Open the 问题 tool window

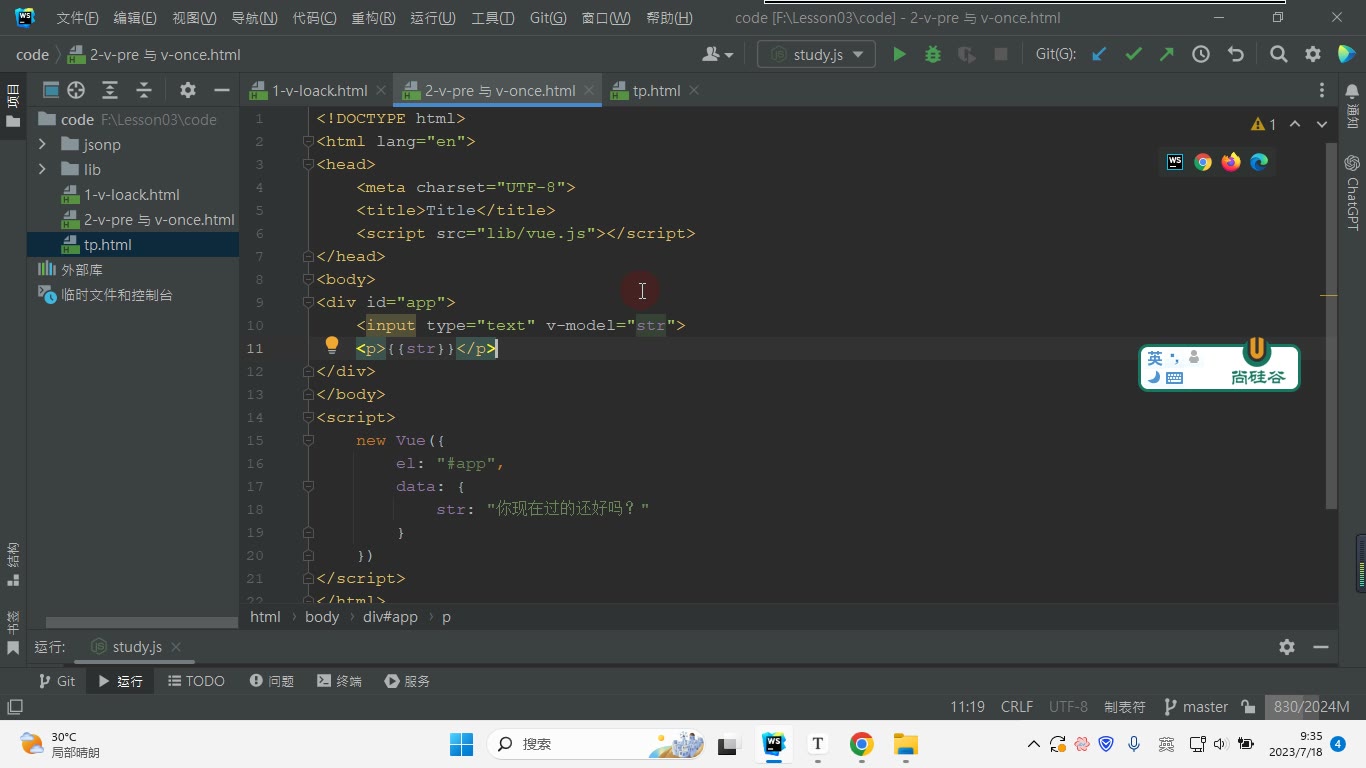(272, 681)
